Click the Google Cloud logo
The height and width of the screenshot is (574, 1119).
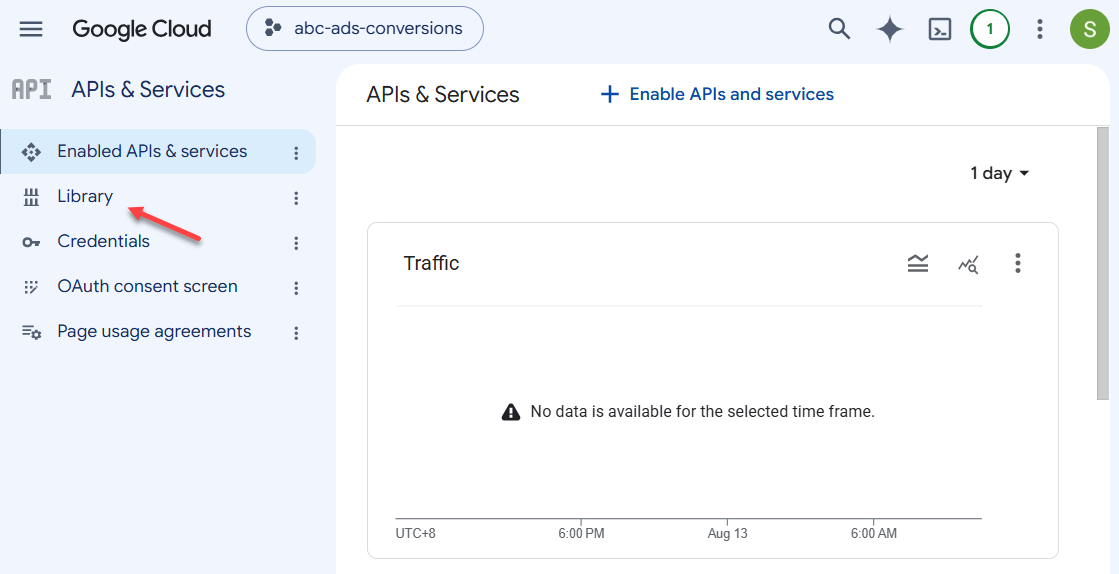click(x=142, y=29)
